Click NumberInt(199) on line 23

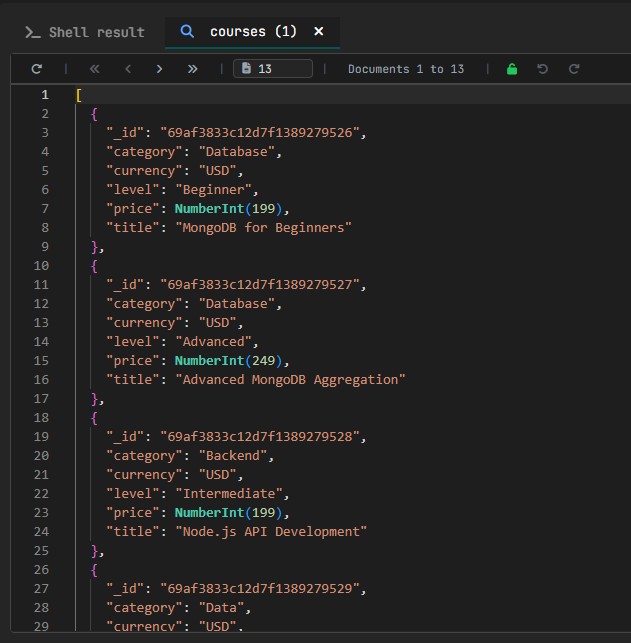click(229, 513)
